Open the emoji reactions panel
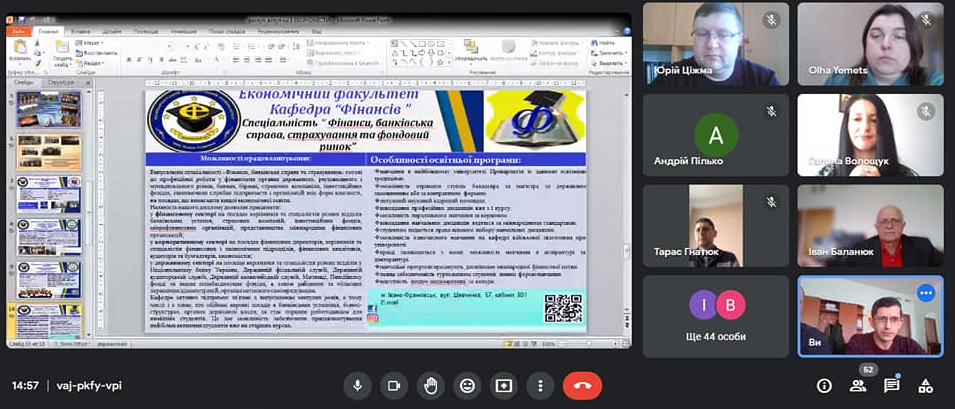The image size is (955, 409). click(467, 385)
